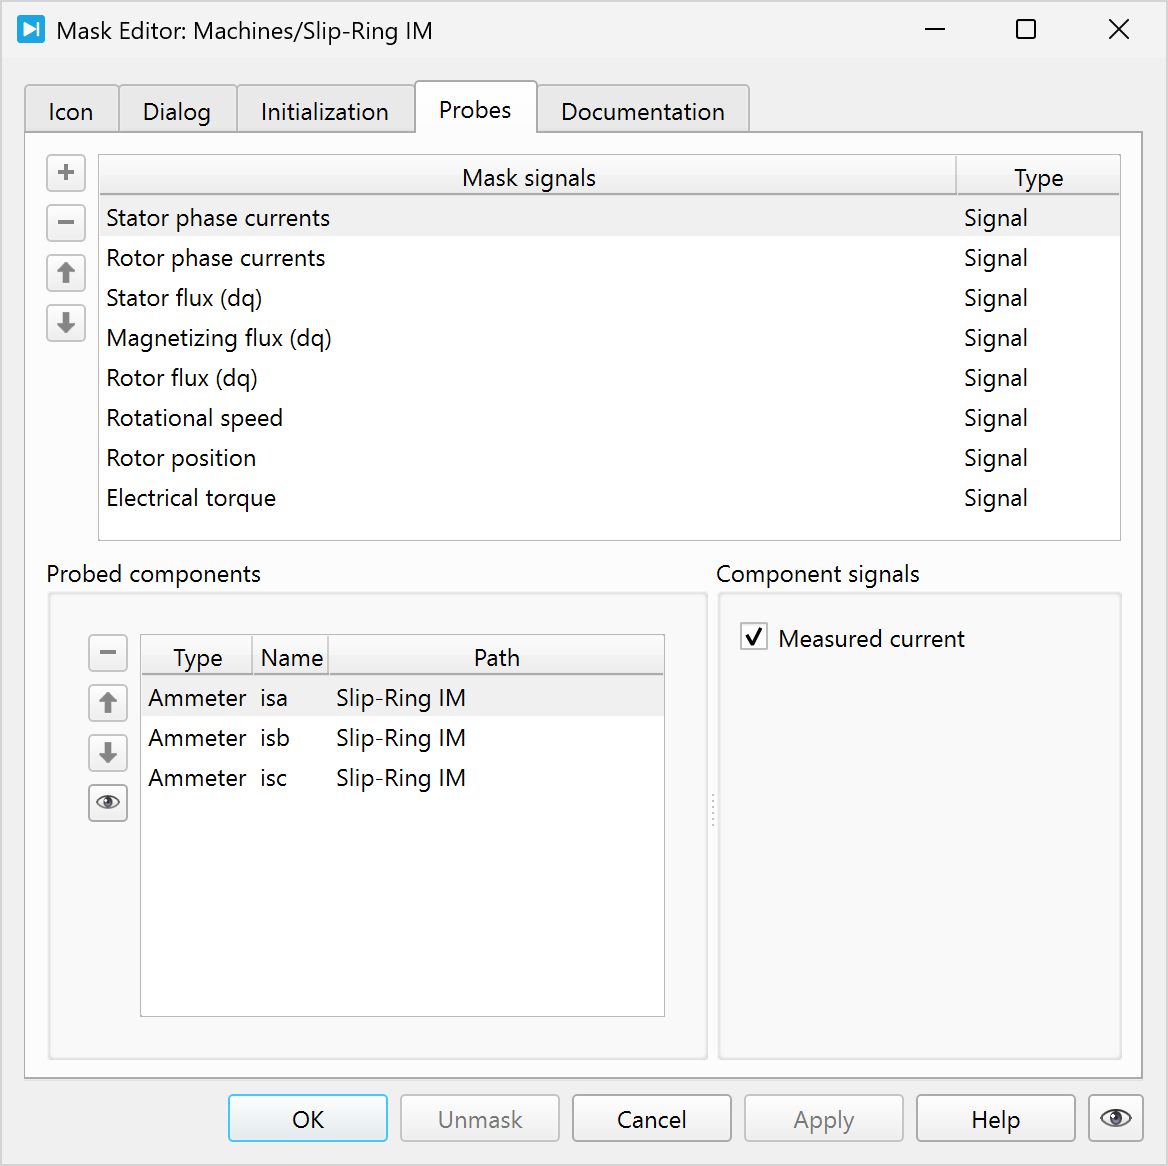
Task: Show probed component with eye icon
Action: (108, 803)
